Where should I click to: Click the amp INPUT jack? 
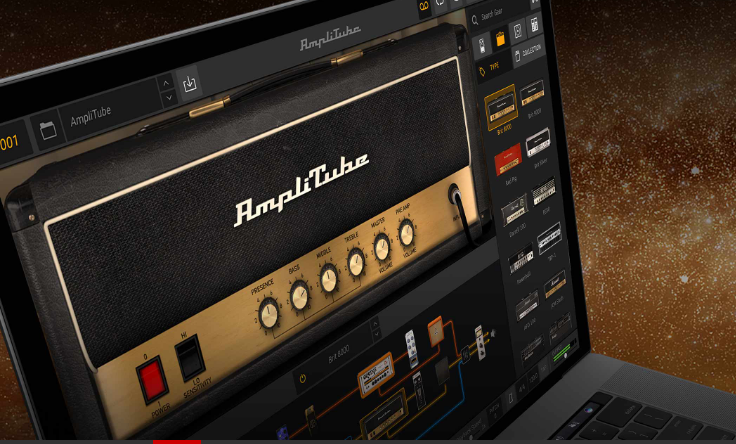coord(454,193)
